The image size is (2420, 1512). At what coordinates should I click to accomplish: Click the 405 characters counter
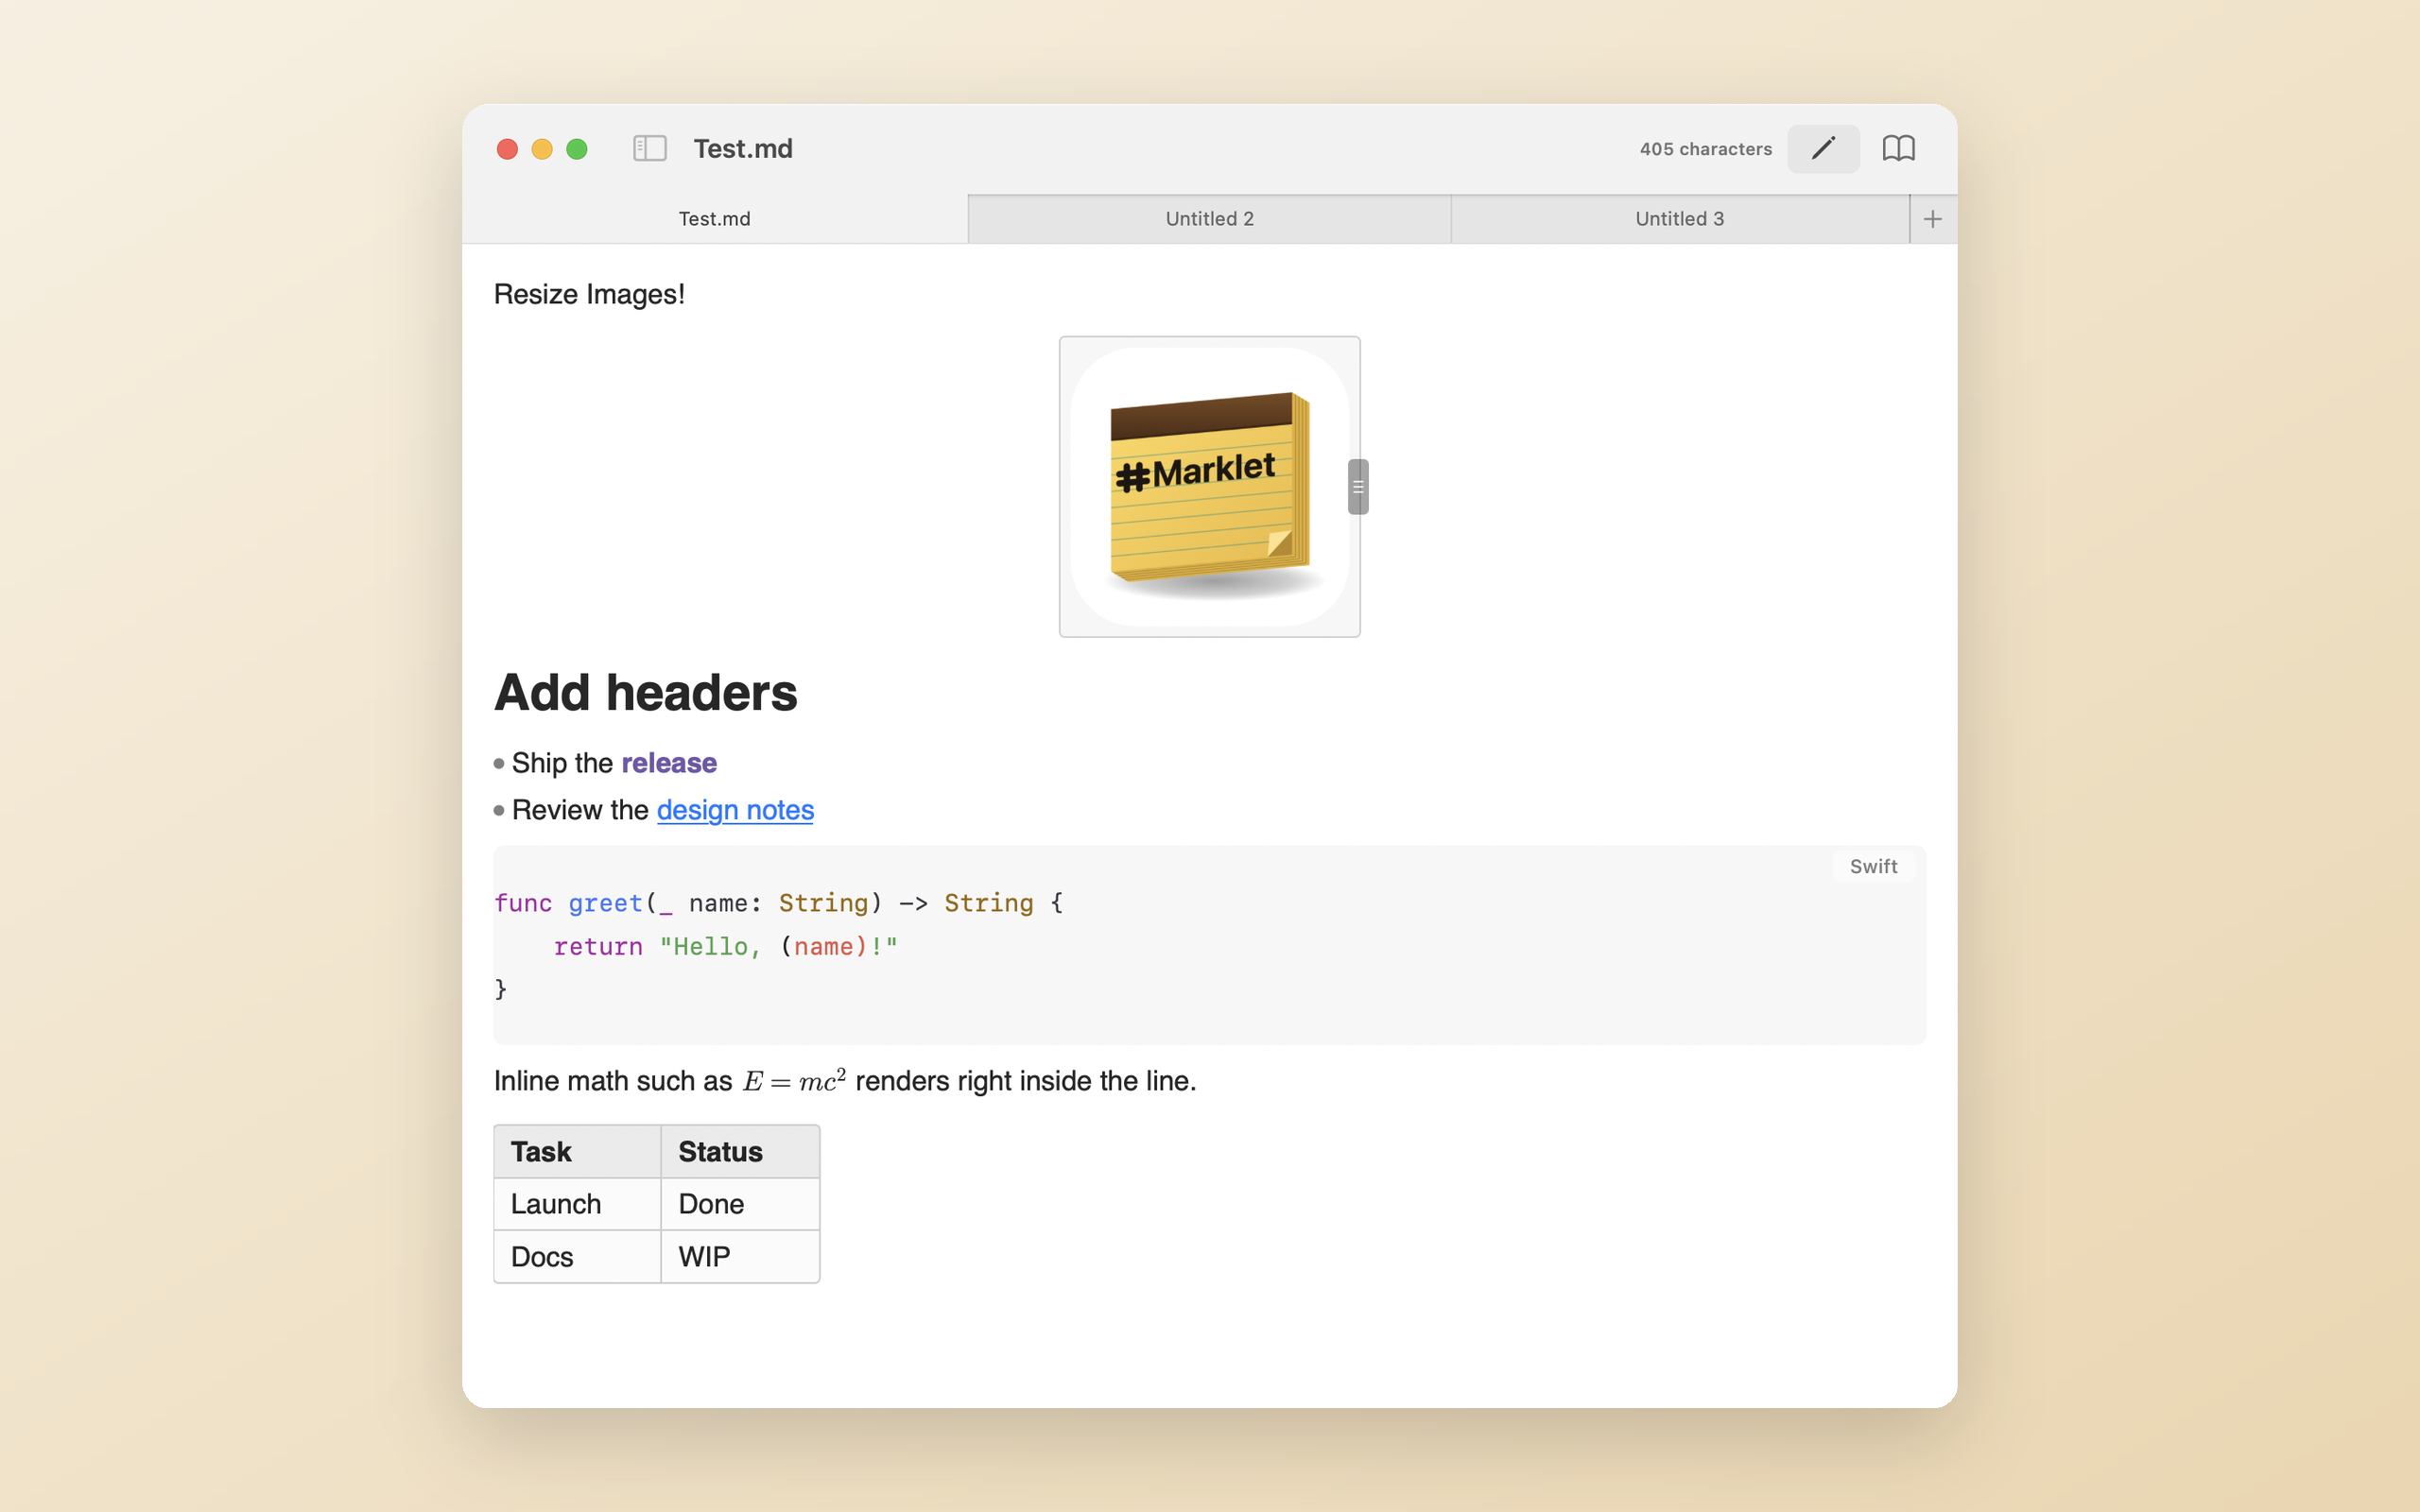tap(1705, 149)
